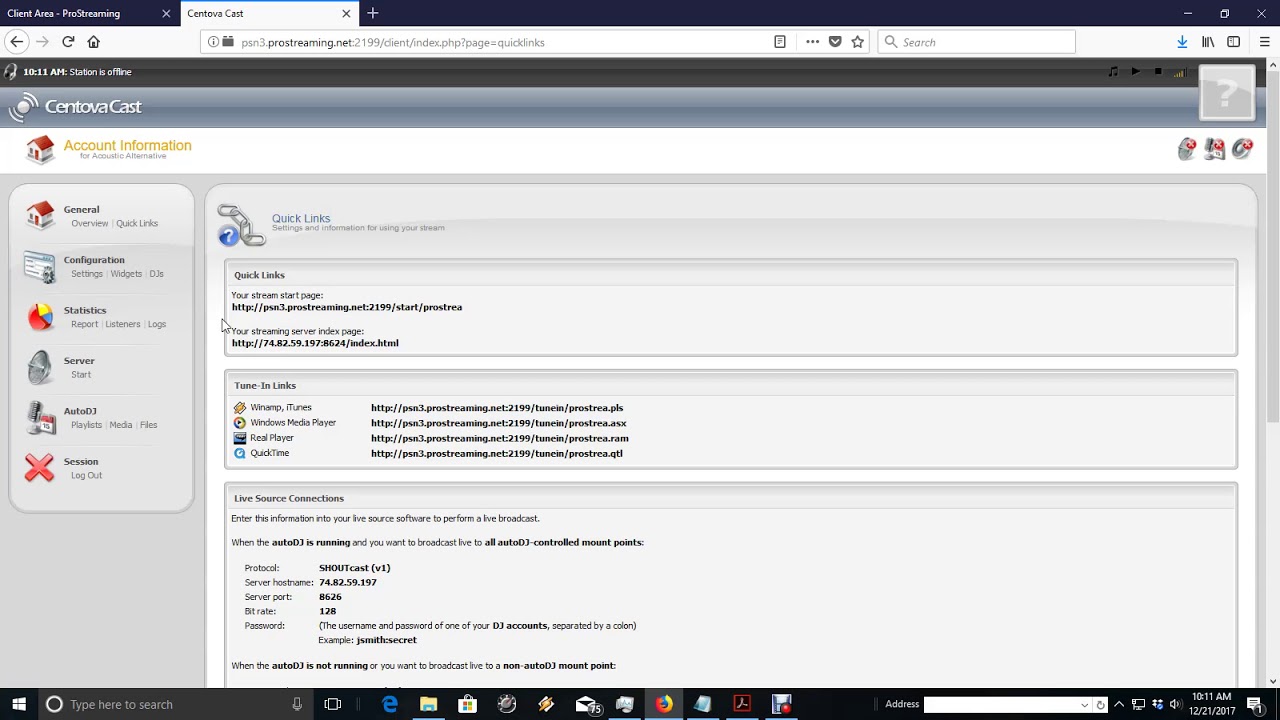Open Files under AutoDJ
The width and height of the screenshot is (1280, 720).
coord(149,425)
